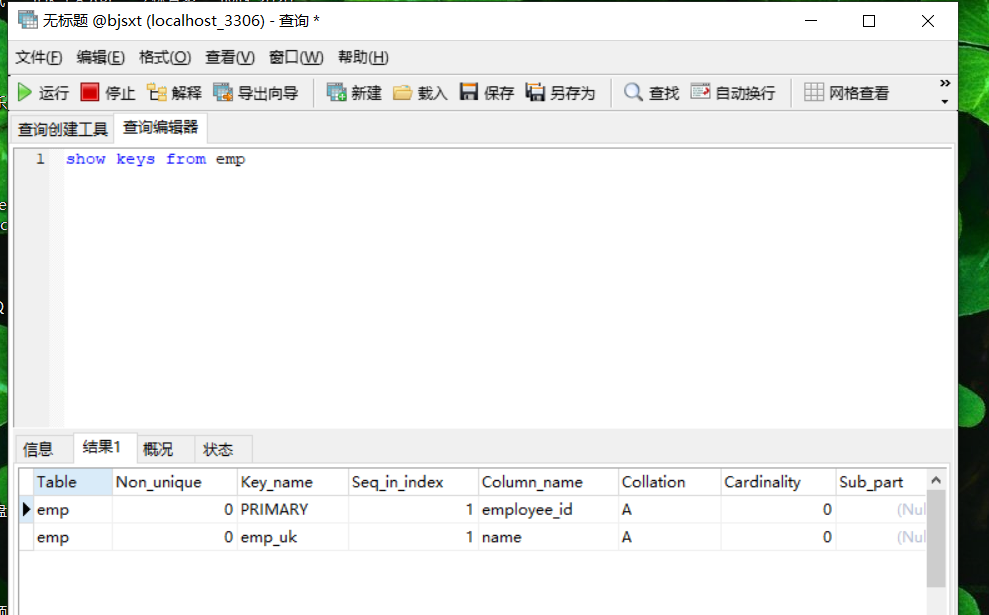Click the Seq_in_index column header
Screen dimensions: 989x615
(413, 482)
